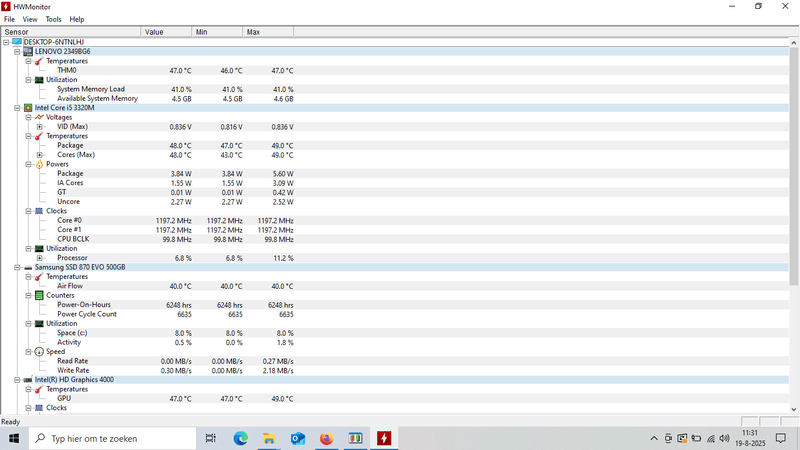
Task: Click the Voltages waveform icon
Action: coord(39,117)
